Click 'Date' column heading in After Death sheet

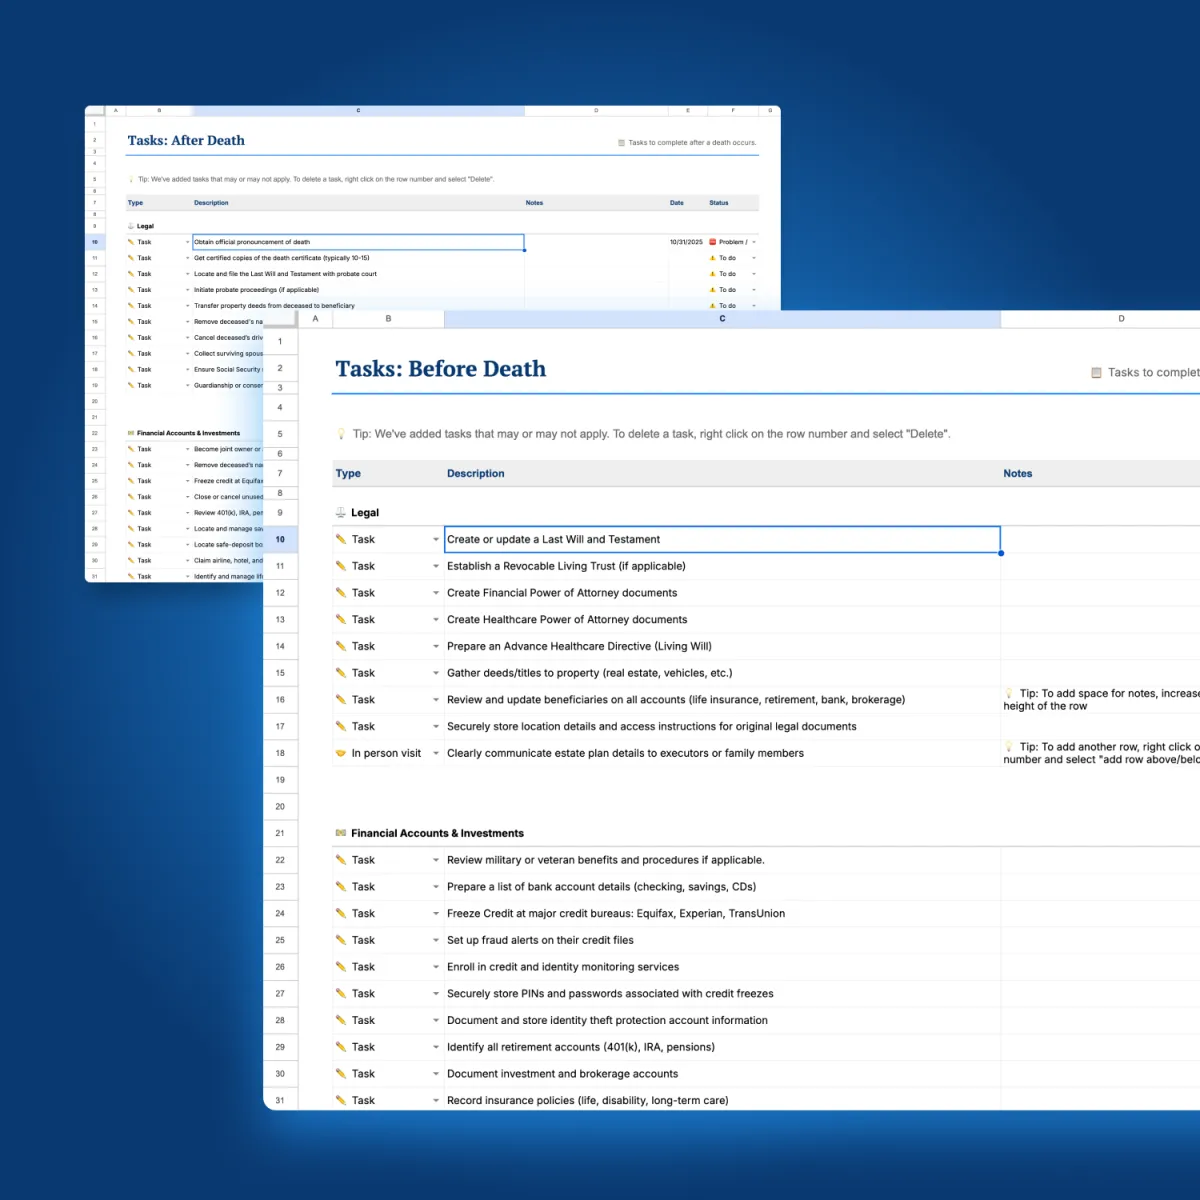(x=677, y=203)
